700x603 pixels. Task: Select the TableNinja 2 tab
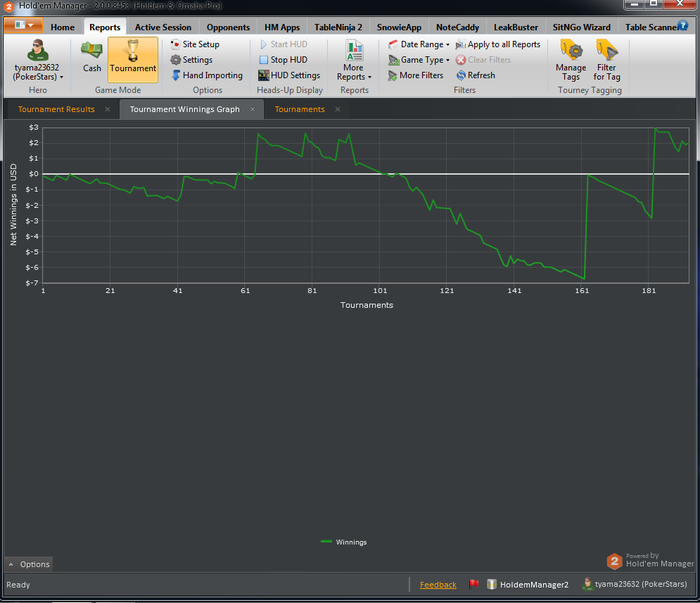coord(338,27)
